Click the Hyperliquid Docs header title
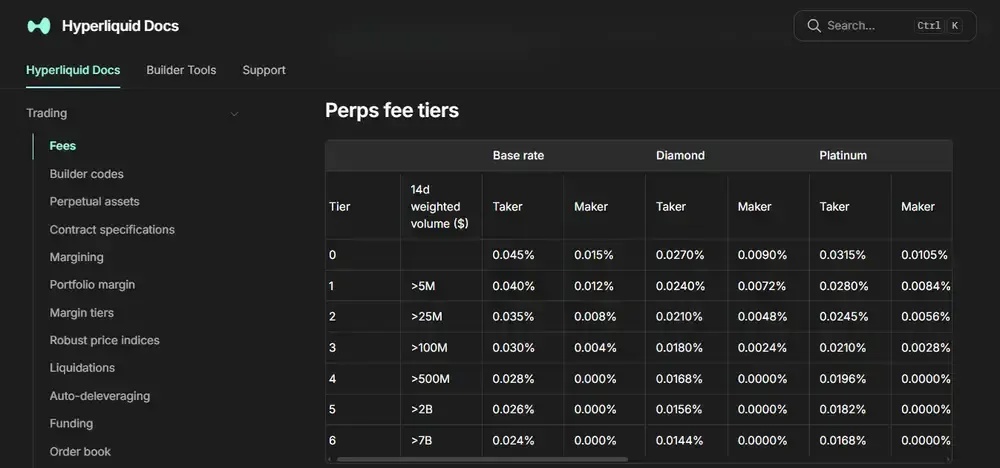Viewport: 1000px width, 468px height. (120, 26)
